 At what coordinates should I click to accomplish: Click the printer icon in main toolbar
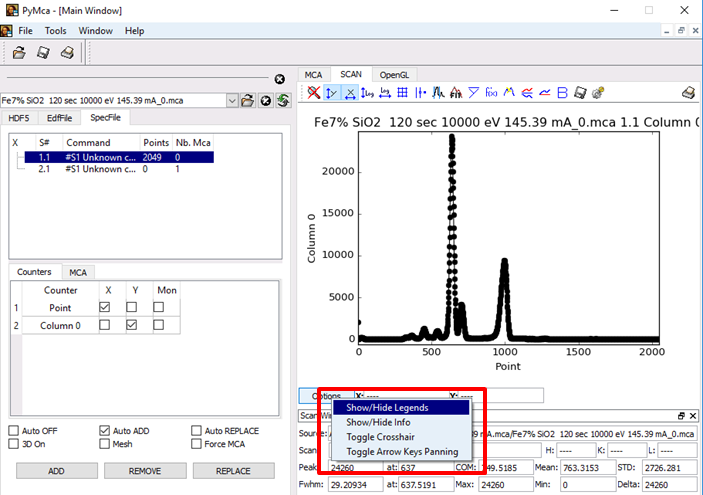click(67, 53)
